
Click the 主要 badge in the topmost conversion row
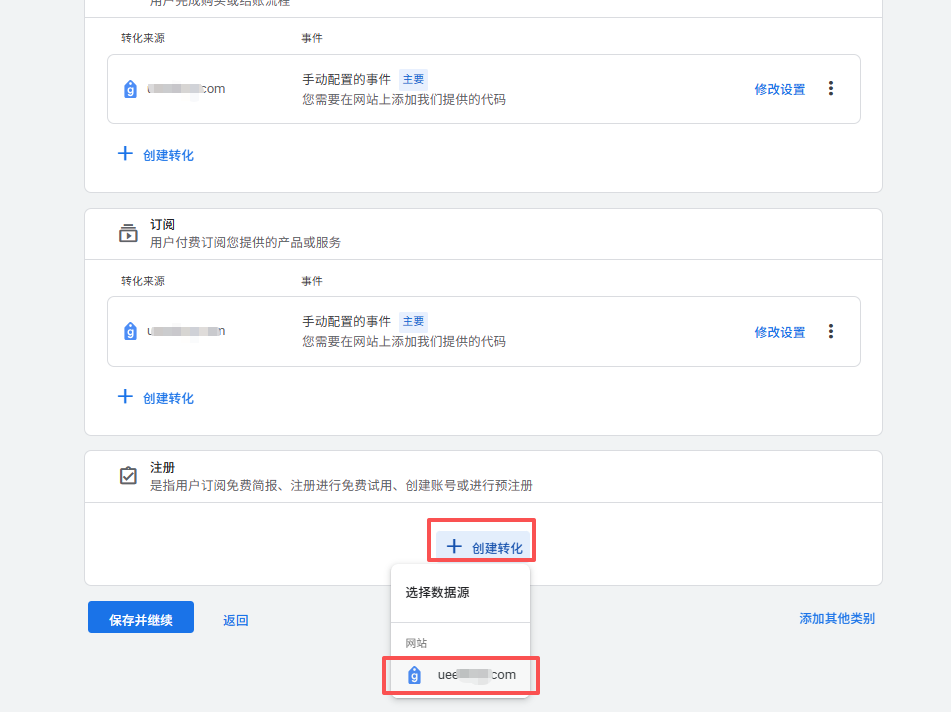[x=413, y=78]
